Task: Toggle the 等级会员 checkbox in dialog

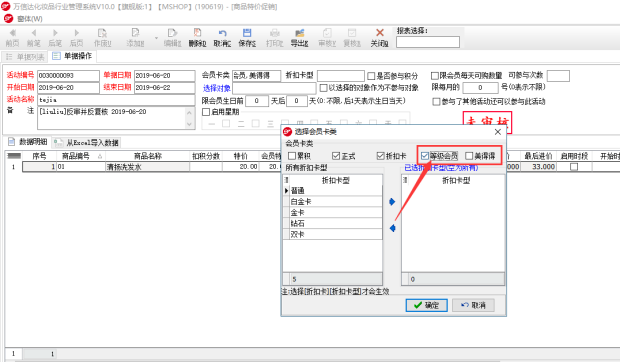Action: click(x=425, y=156)
